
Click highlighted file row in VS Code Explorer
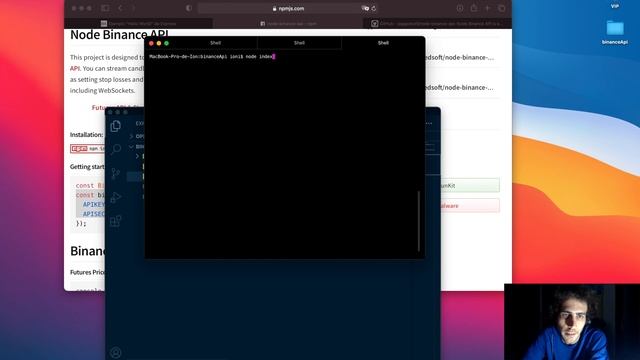pyautogui.click(x=136, y=176)
